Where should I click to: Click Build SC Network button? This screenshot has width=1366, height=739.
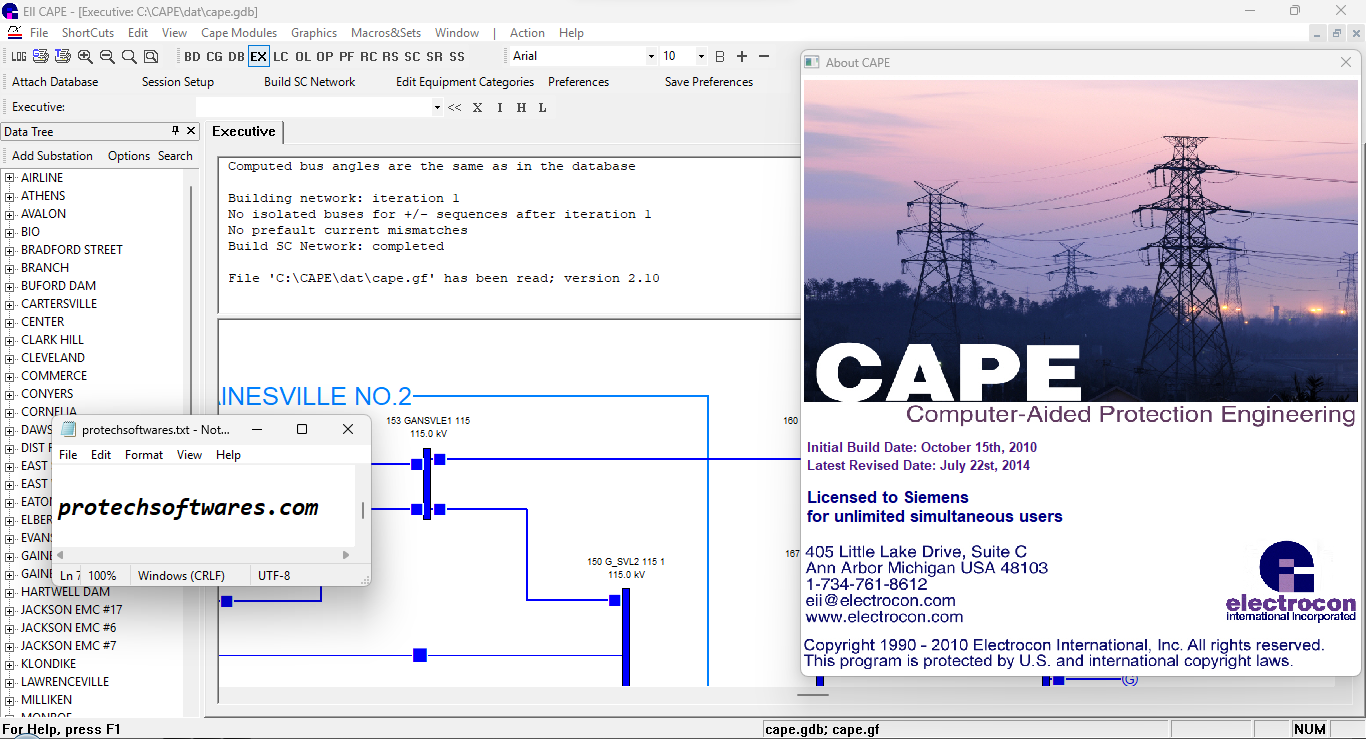click(x=310, y=82)
